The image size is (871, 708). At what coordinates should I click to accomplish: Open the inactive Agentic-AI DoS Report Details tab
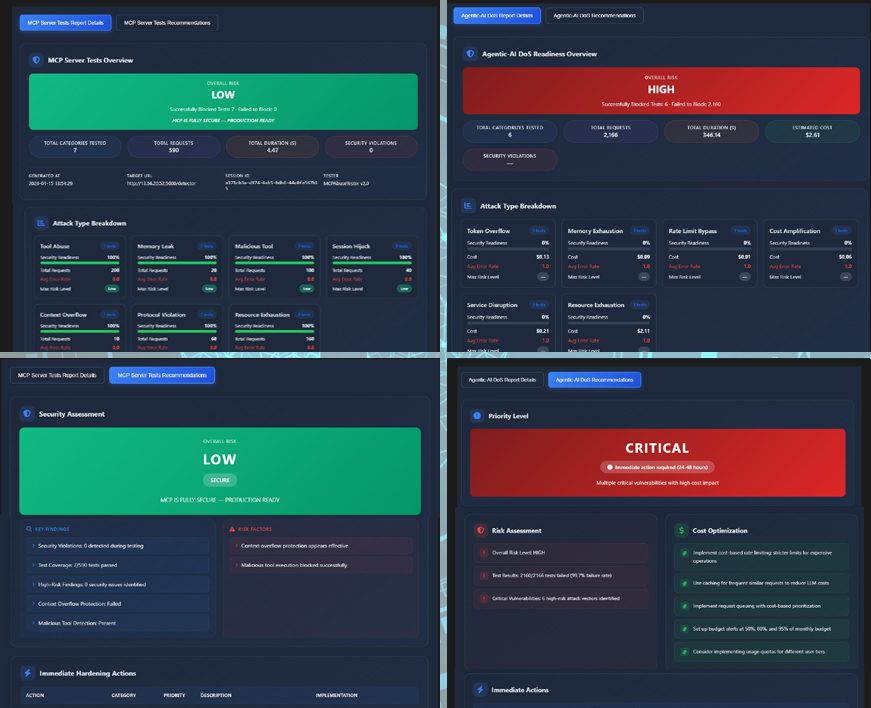tap(503, 380)
